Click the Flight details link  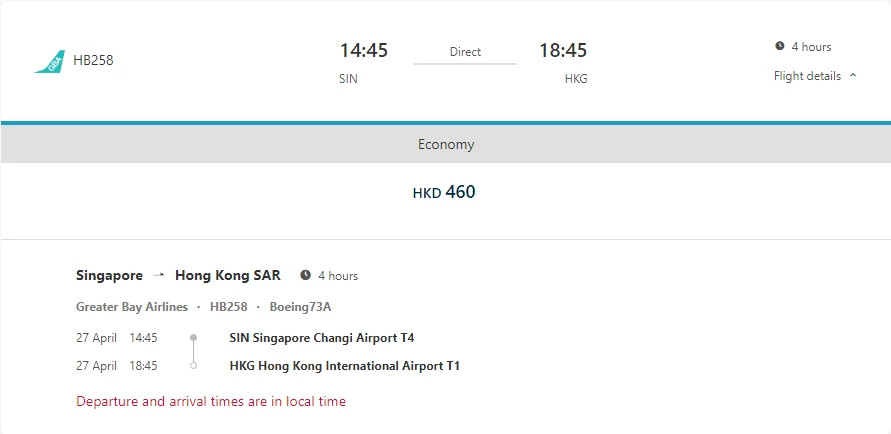(807, 76)
